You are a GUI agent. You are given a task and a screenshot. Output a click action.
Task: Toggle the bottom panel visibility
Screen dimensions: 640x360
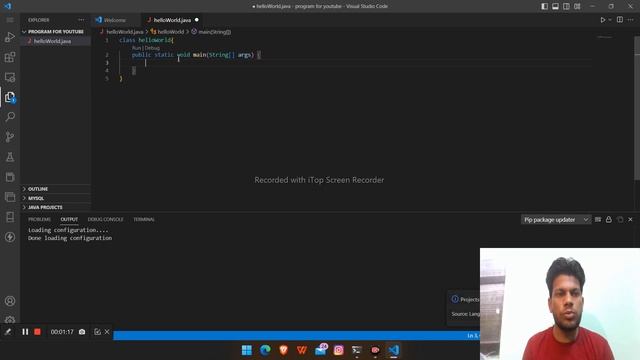pos(556,6)
